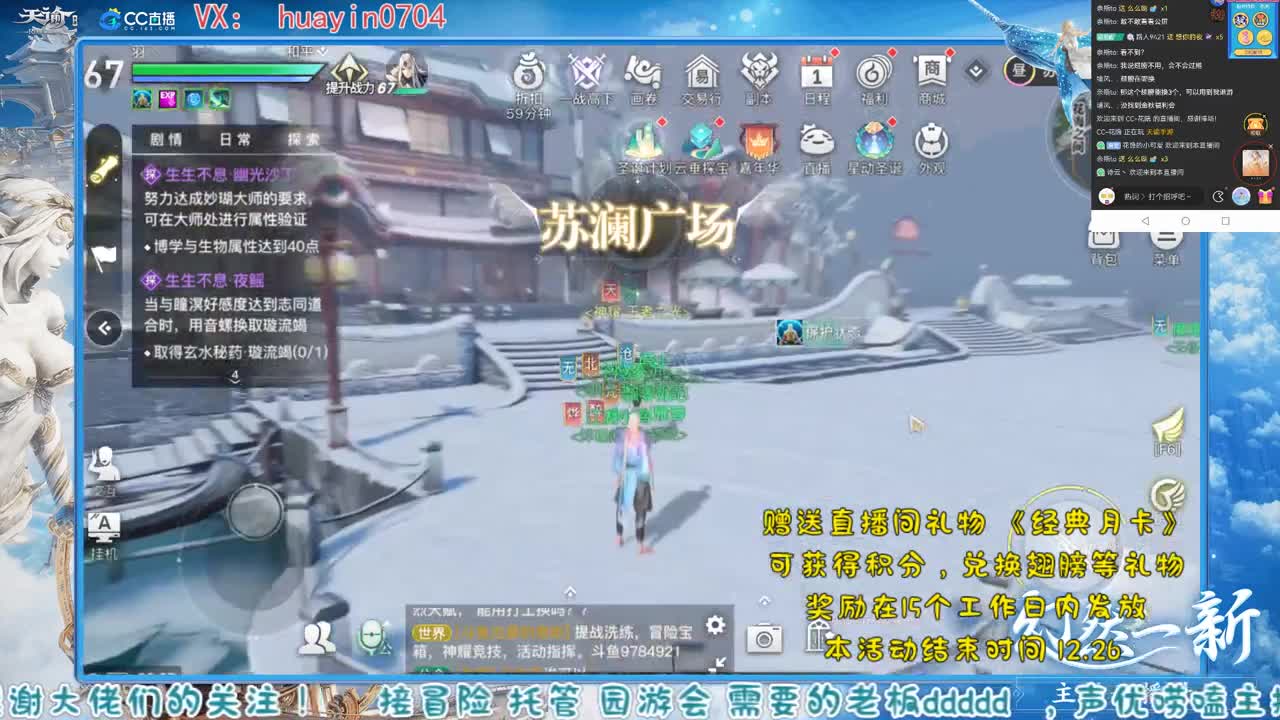The image size is (1280, 720).
Task: Open the 画卷 scroll icon
Action: [643, 73]
